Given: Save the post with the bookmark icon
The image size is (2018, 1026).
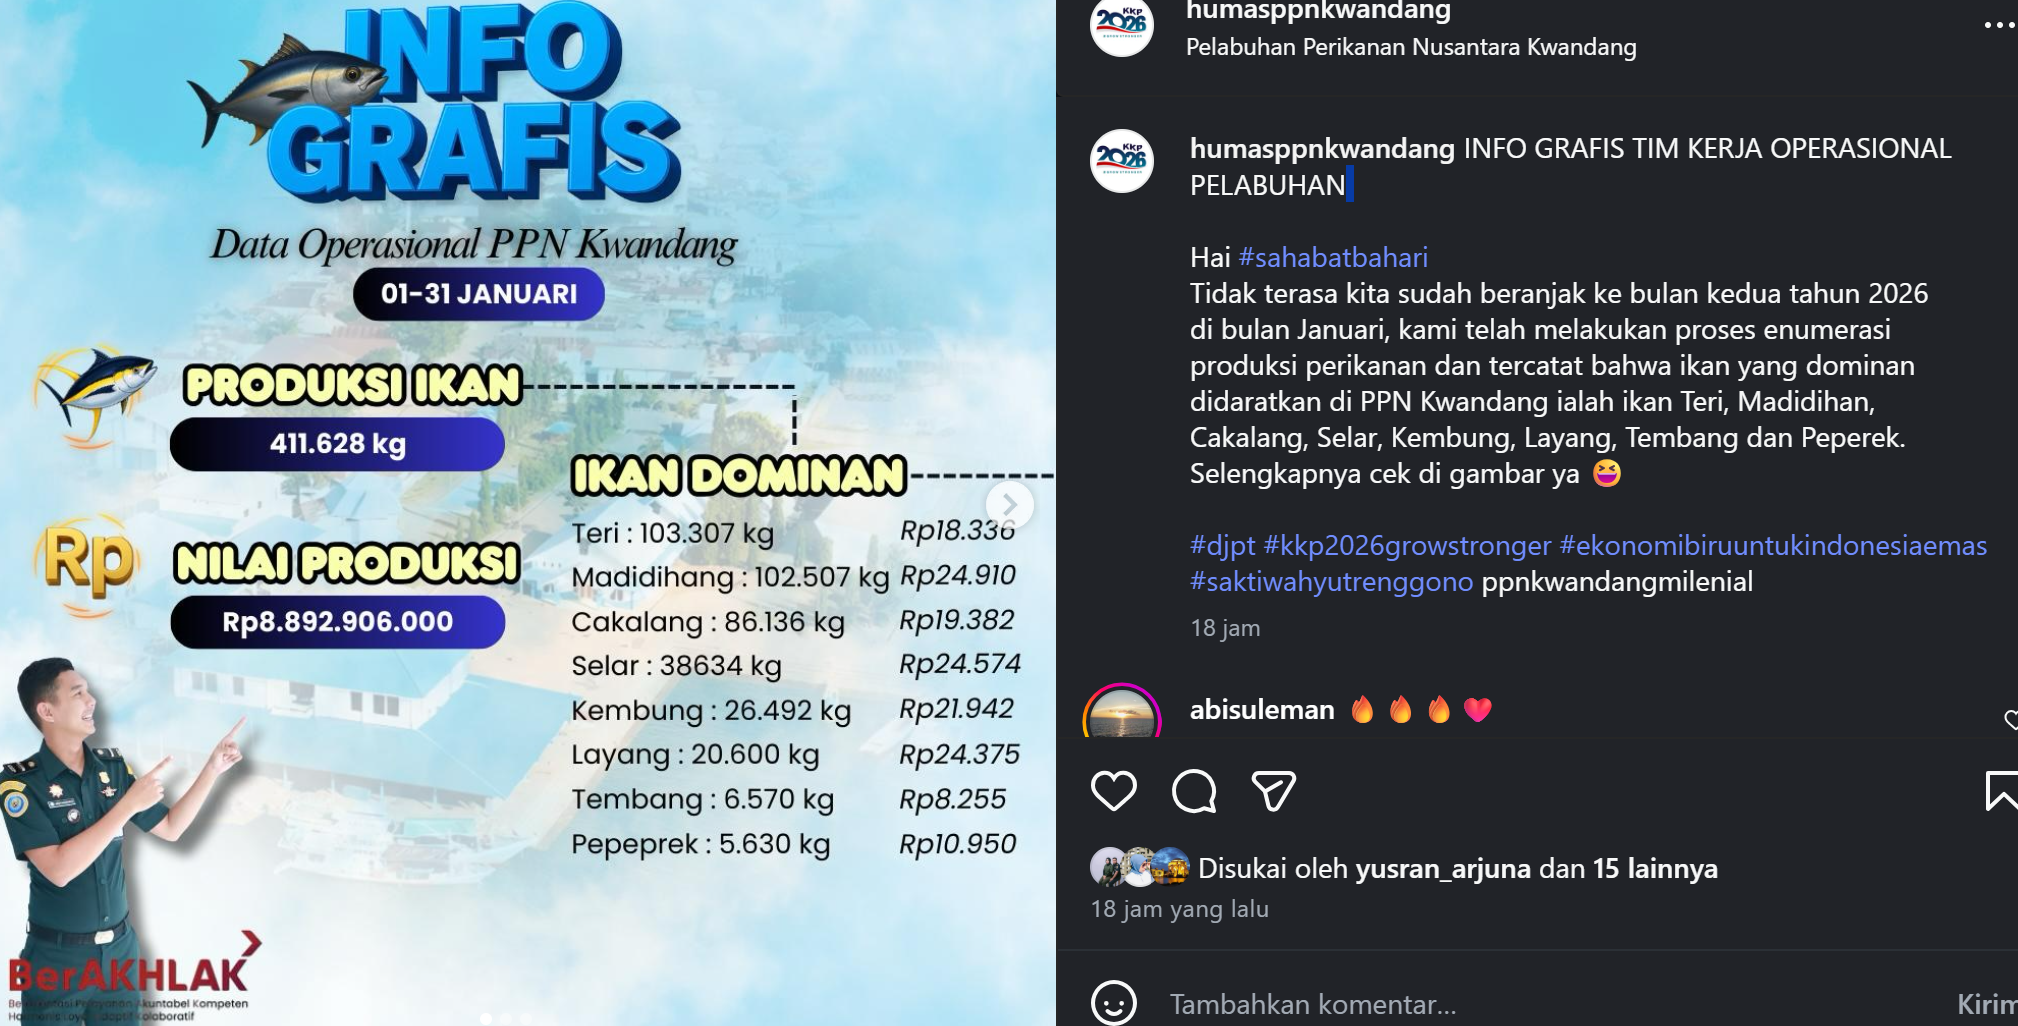Looking at the screenshot, I should pyautogui.click(x=2001, y=791).
